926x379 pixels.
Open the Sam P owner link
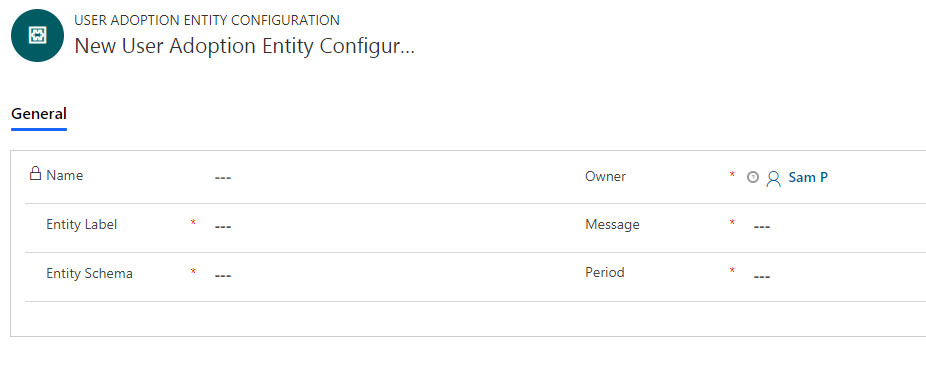point(808,177)
